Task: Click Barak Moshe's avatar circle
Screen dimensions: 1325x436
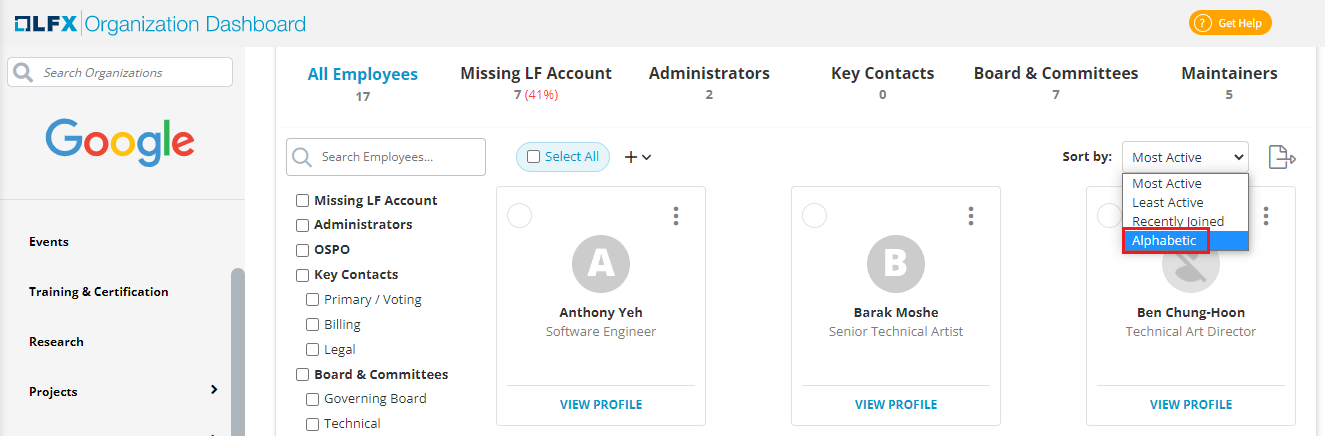Action: (x=895, y=262)
